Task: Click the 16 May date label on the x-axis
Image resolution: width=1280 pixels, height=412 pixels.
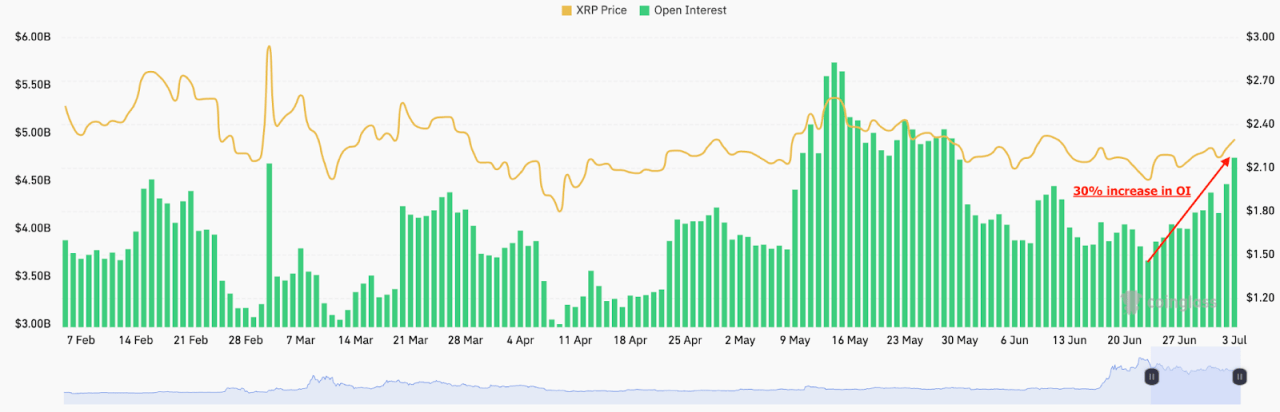Action: 850,340
